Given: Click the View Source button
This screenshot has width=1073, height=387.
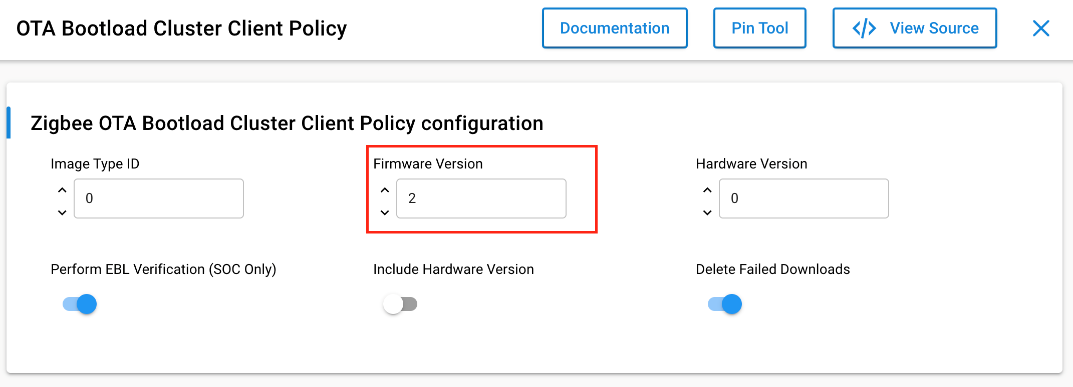Looking at the screenshot, I should click(915, 28).
